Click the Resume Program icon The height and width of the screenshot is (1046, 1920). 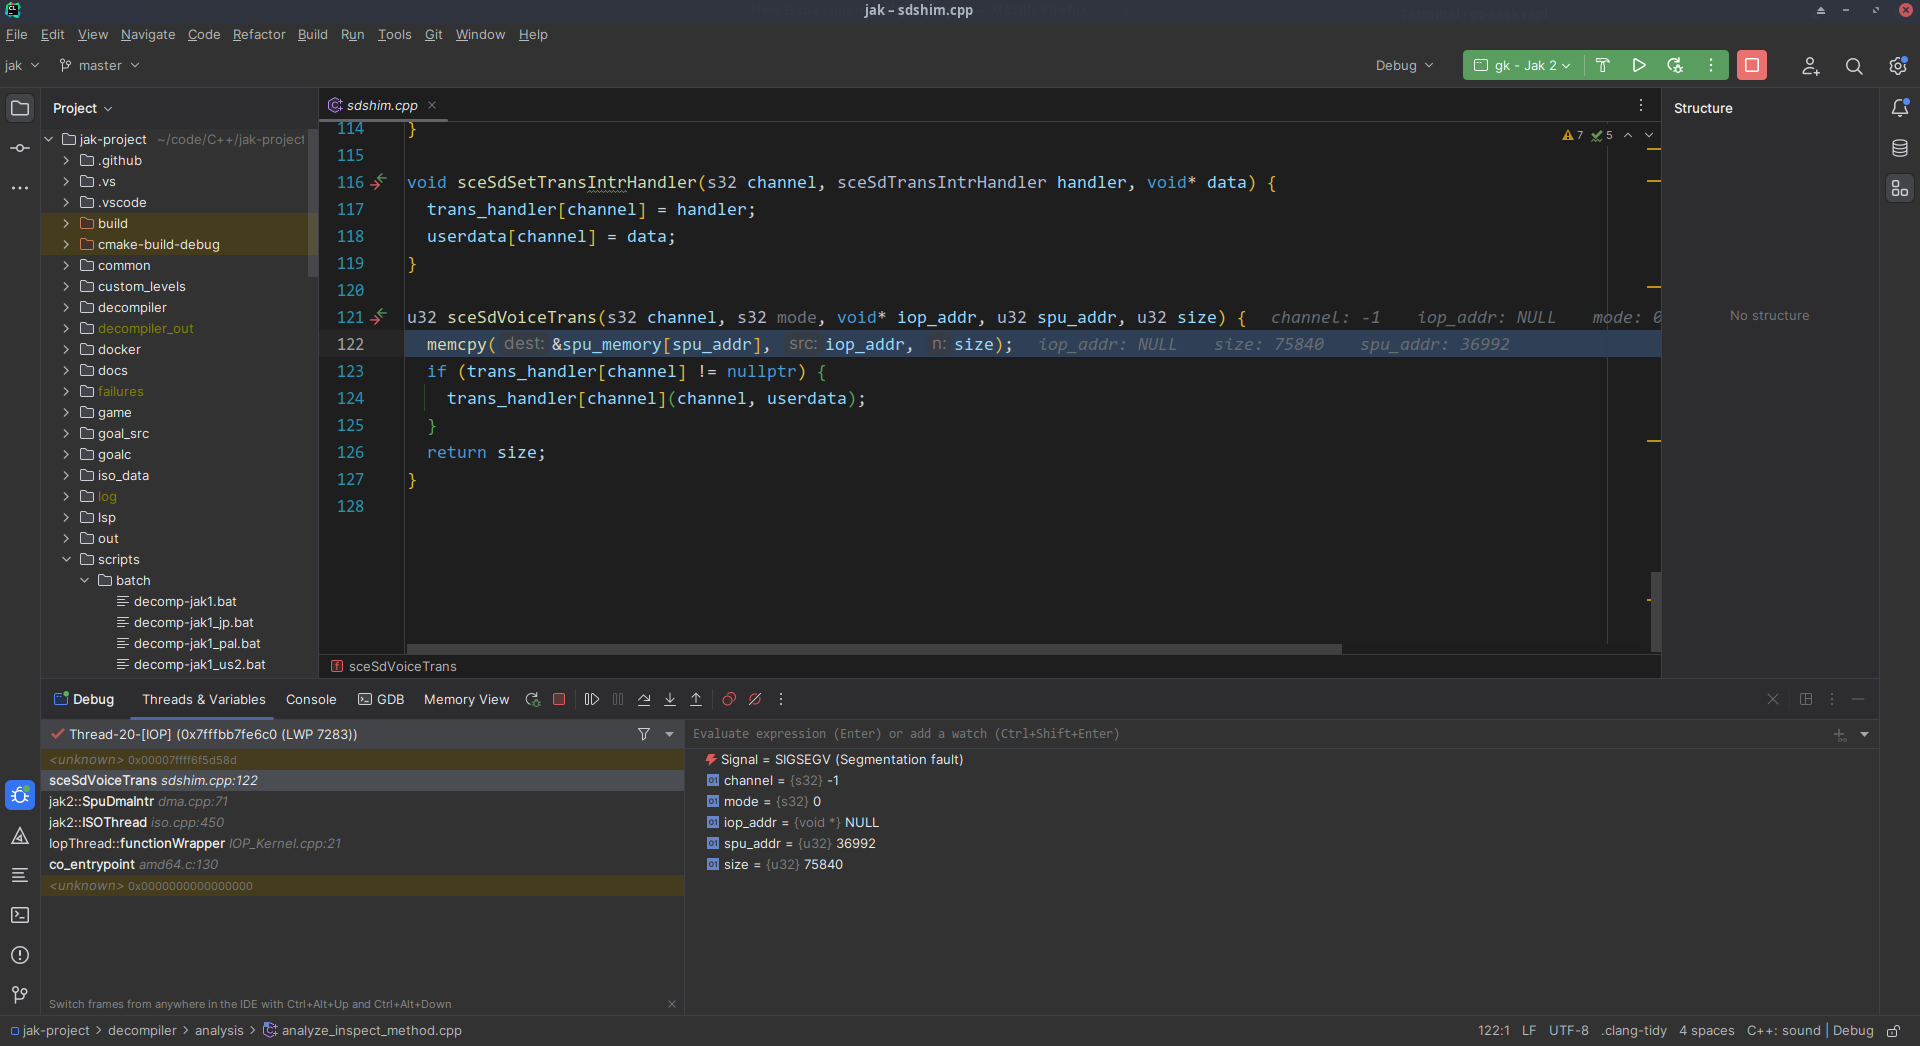pos(592,699)
